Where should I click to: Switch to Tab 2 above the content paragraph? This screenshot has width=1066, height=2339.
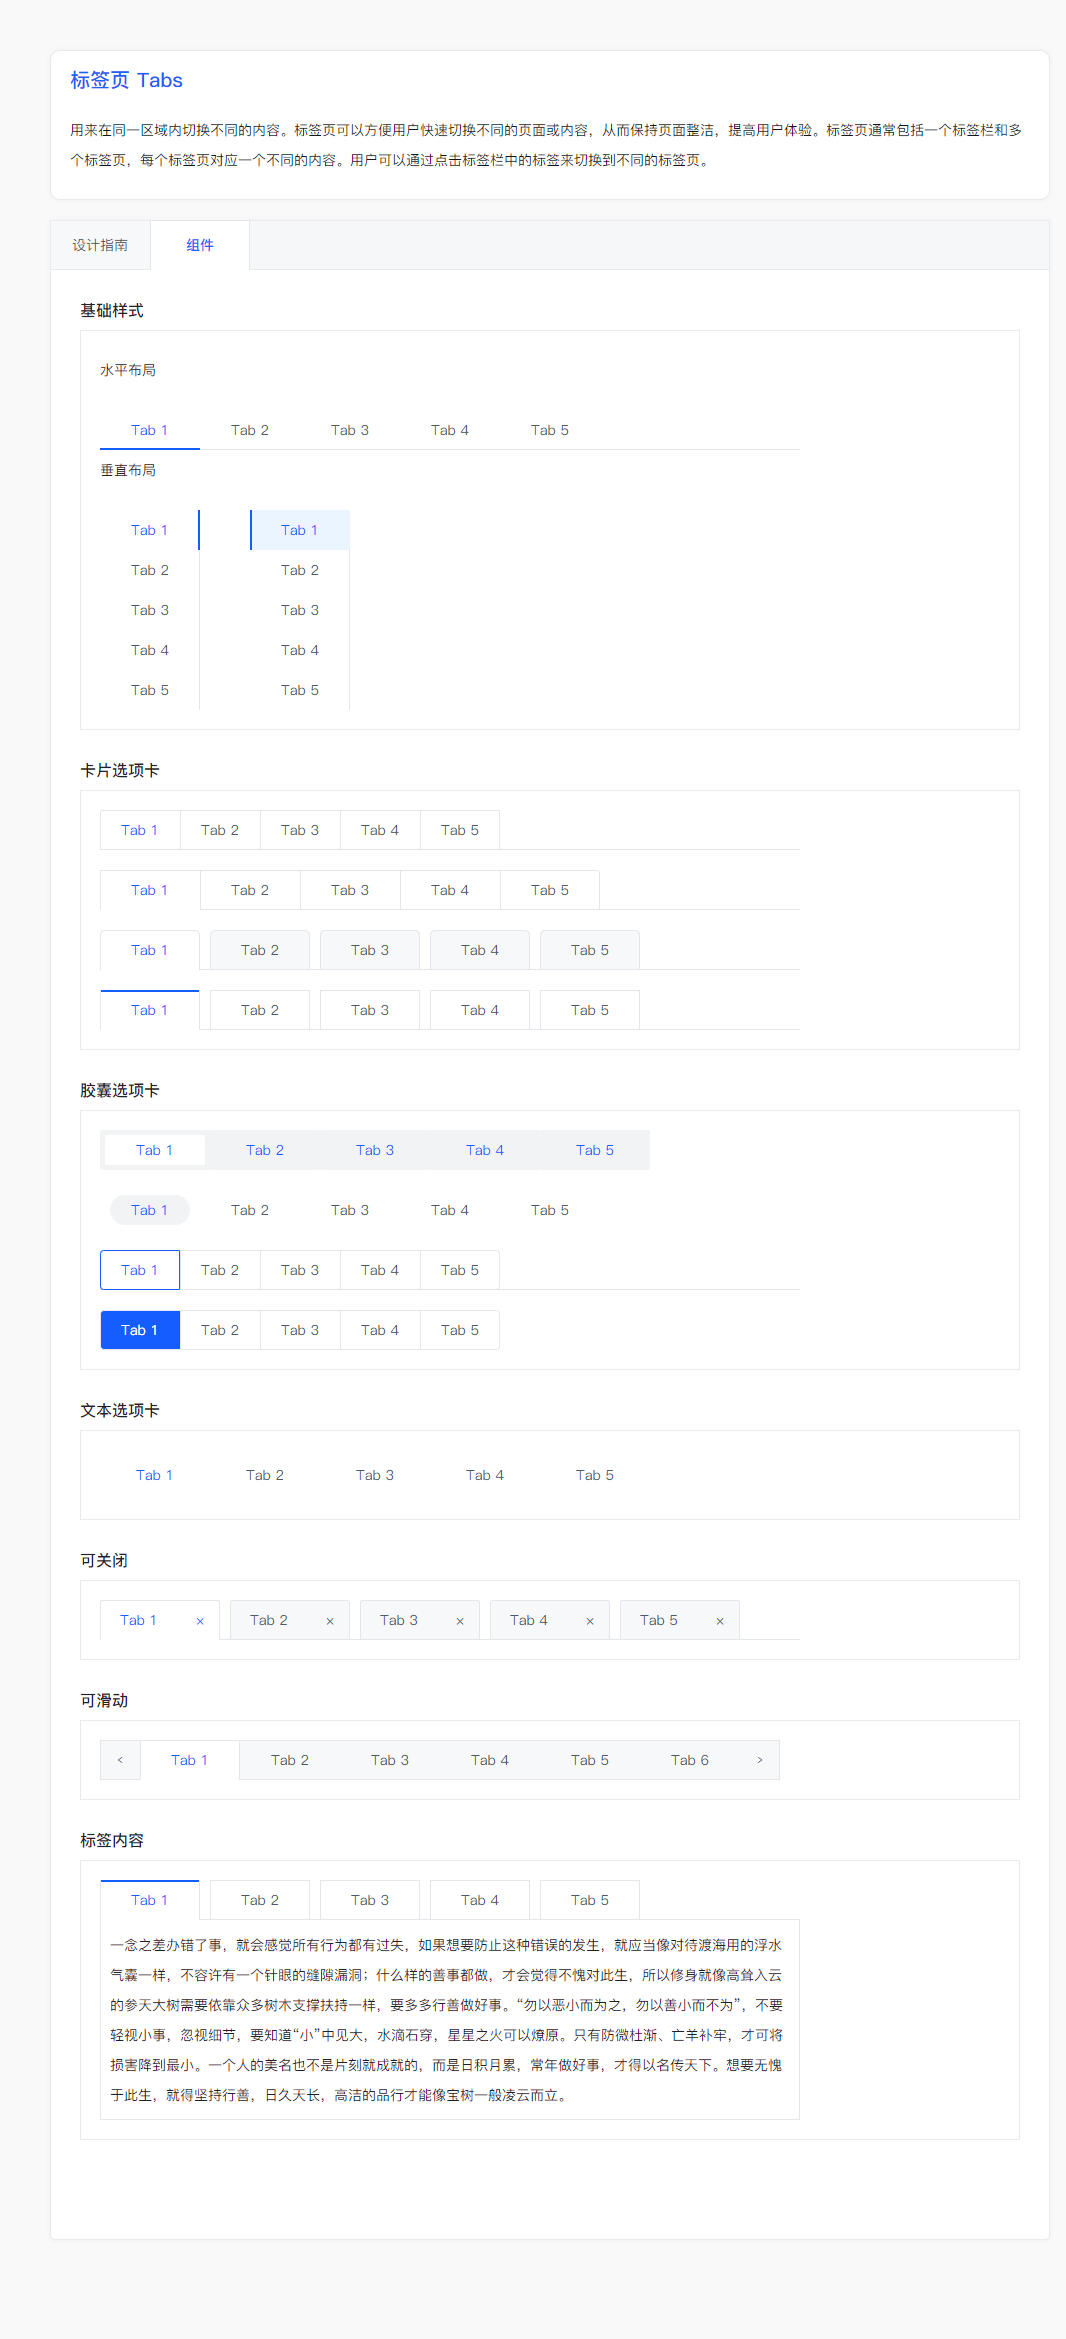[260, 1900]
